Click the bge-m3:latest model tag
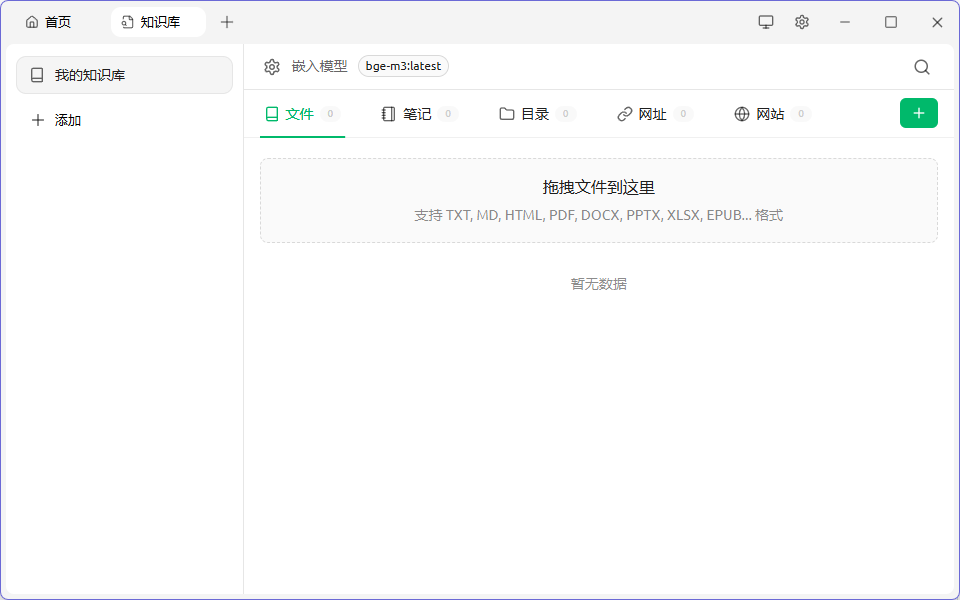The height and width of the screenshot is (600, 960). tap(403, 66)
